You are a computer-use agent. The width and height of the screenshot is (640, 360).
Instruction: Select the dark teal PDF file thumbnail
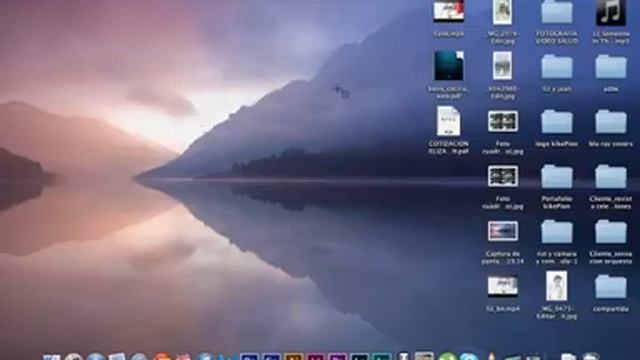tap(449, 65)
